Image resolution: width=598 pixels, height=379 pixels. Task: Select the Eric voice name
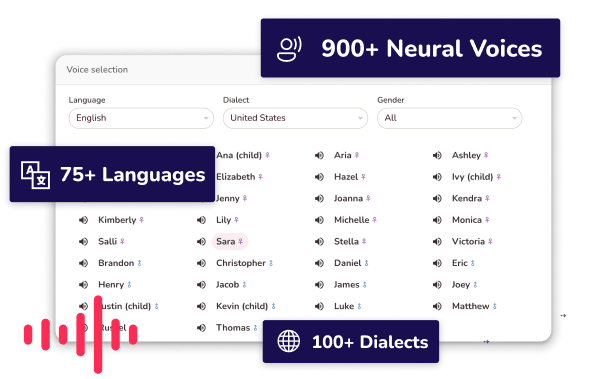point(460,263)
